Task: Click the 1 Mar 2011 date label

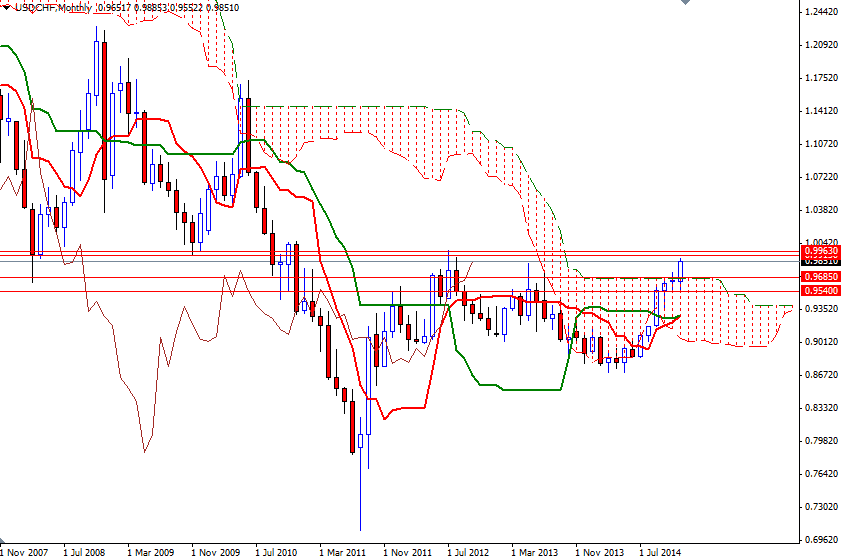Action: [342, 552]
